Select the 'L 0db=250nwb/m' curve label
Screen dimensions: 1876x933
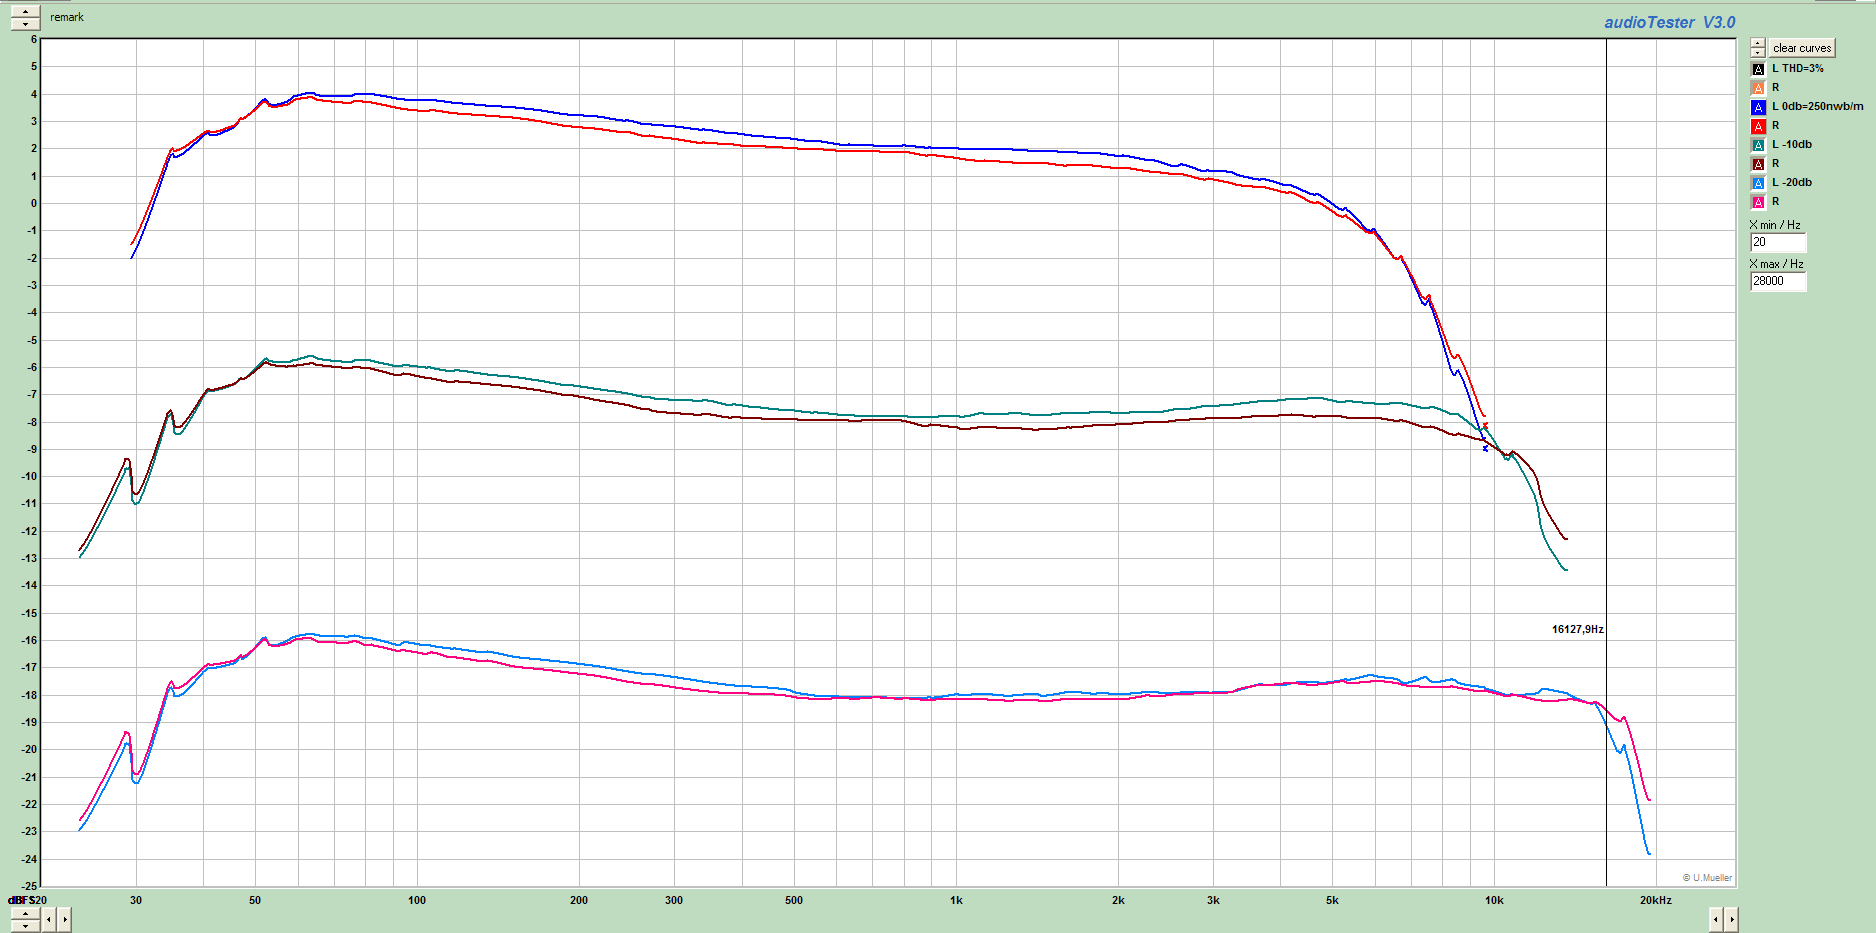[x=1818, y=106]
